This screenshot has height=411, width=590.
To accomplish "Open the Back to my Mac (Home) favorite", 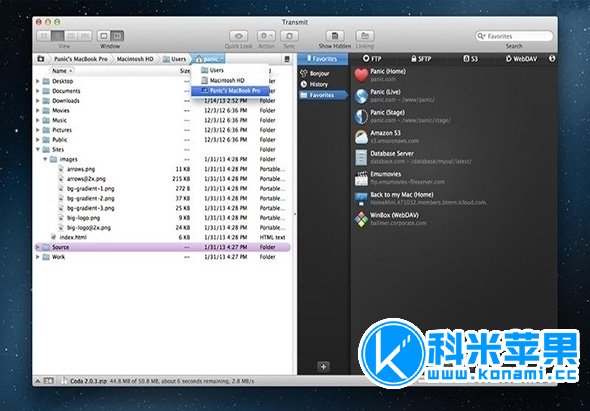I will click(x=453, y=199).
